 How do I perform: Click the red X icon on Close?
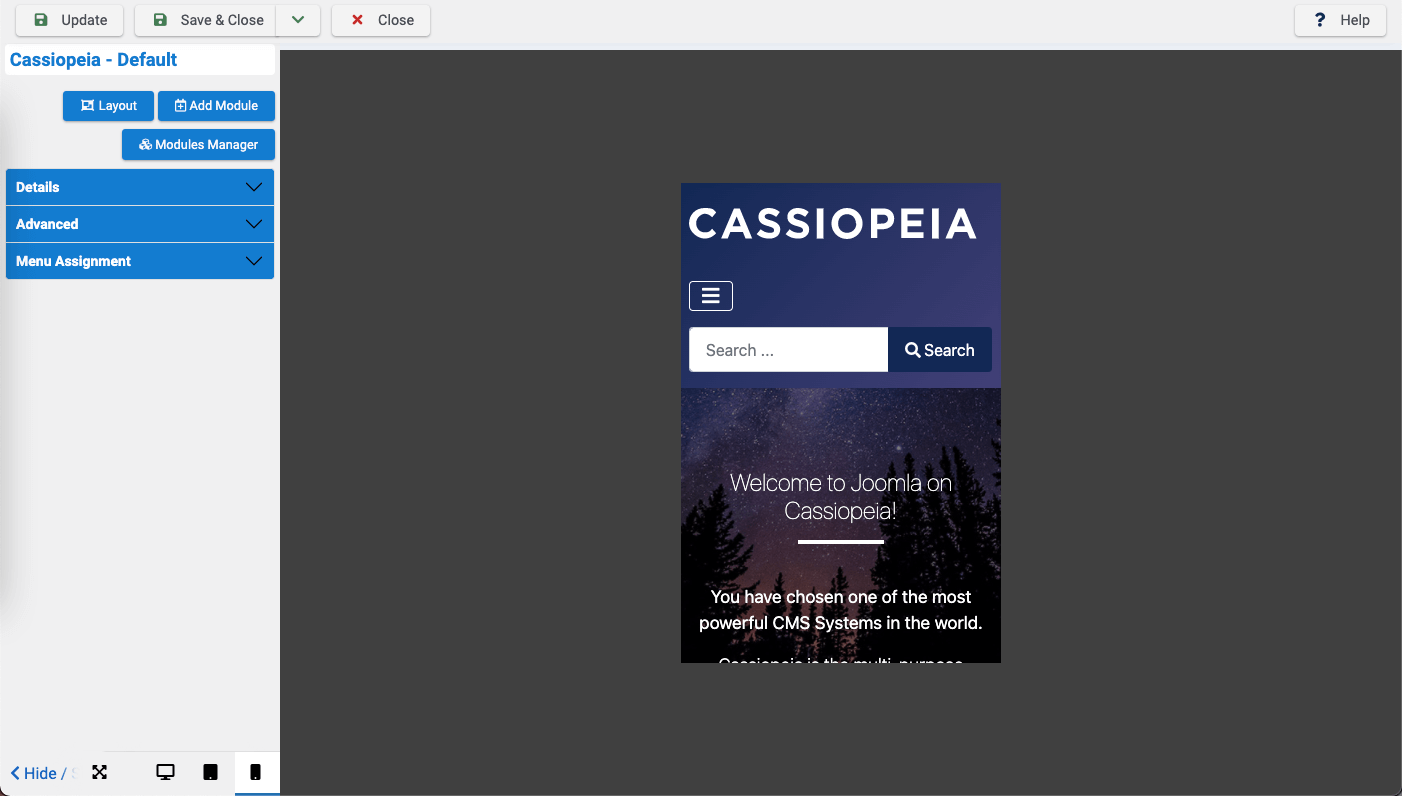(357, 20)
